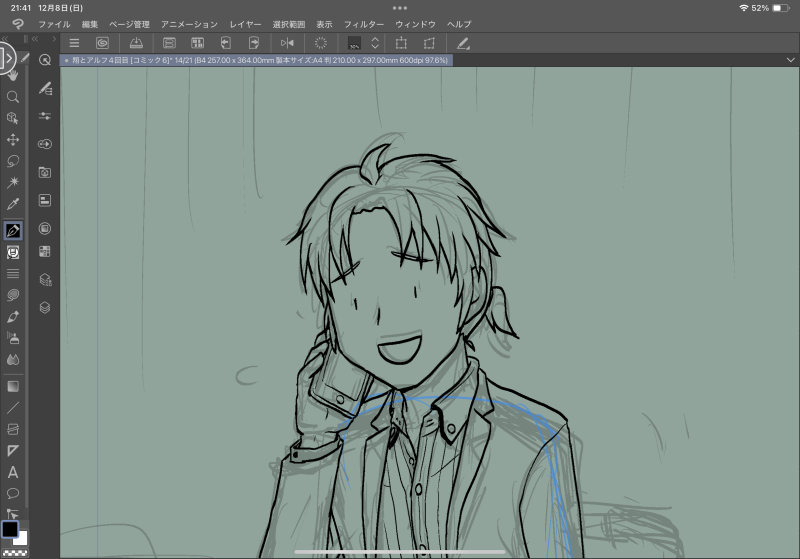Choose the Balloon speech bubble tool
The image size is (800, 559).
click(x=13, y=493)
